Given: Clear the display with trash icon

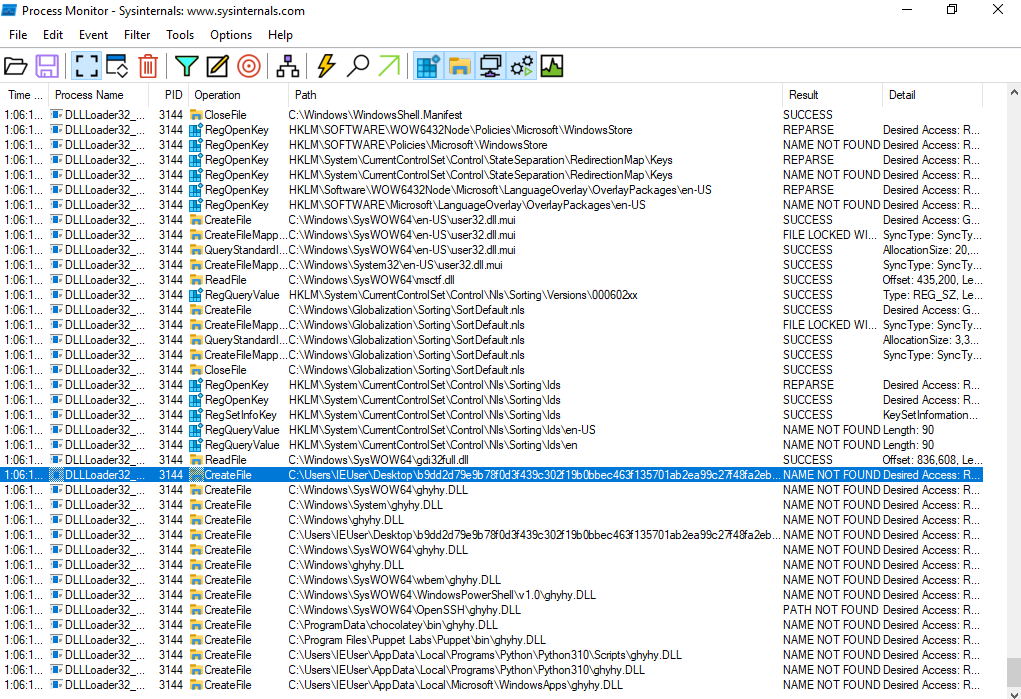Looking at the screenshot, I should click(x=148, y=66).
